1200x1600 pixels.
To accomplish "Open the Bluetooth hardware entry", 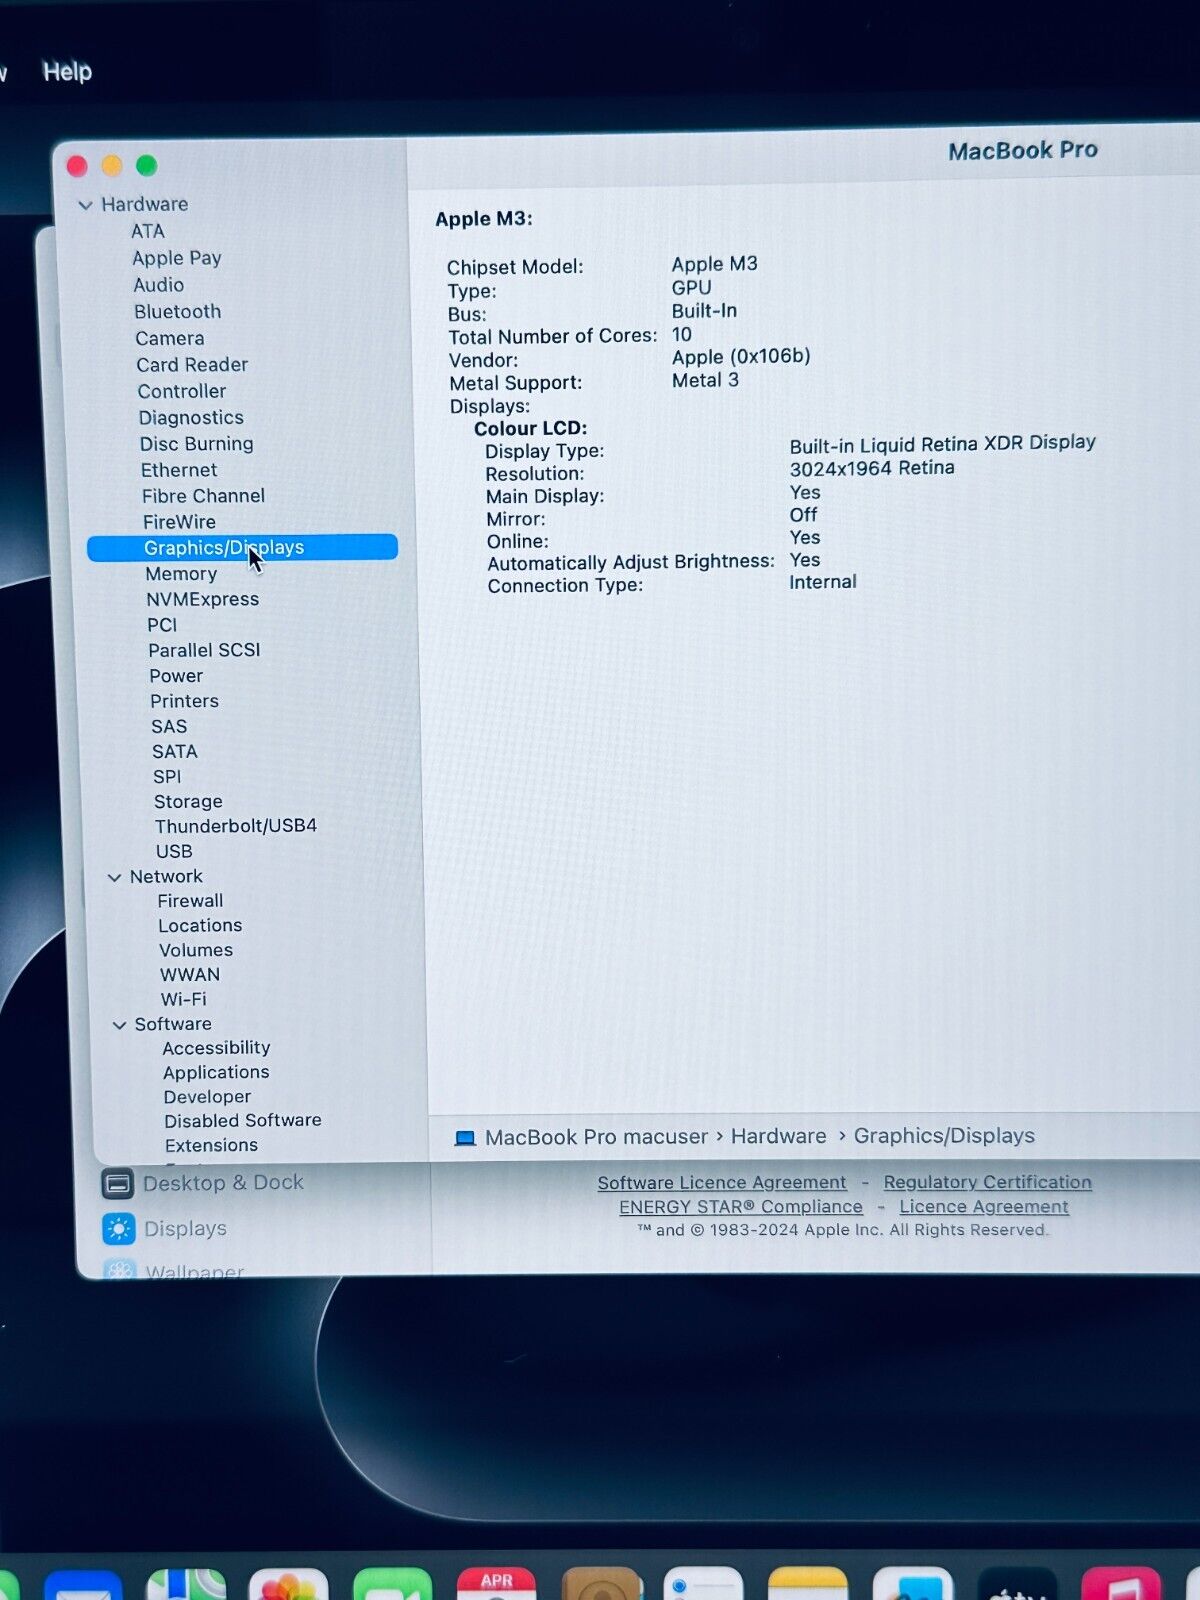I will point(178,312).
